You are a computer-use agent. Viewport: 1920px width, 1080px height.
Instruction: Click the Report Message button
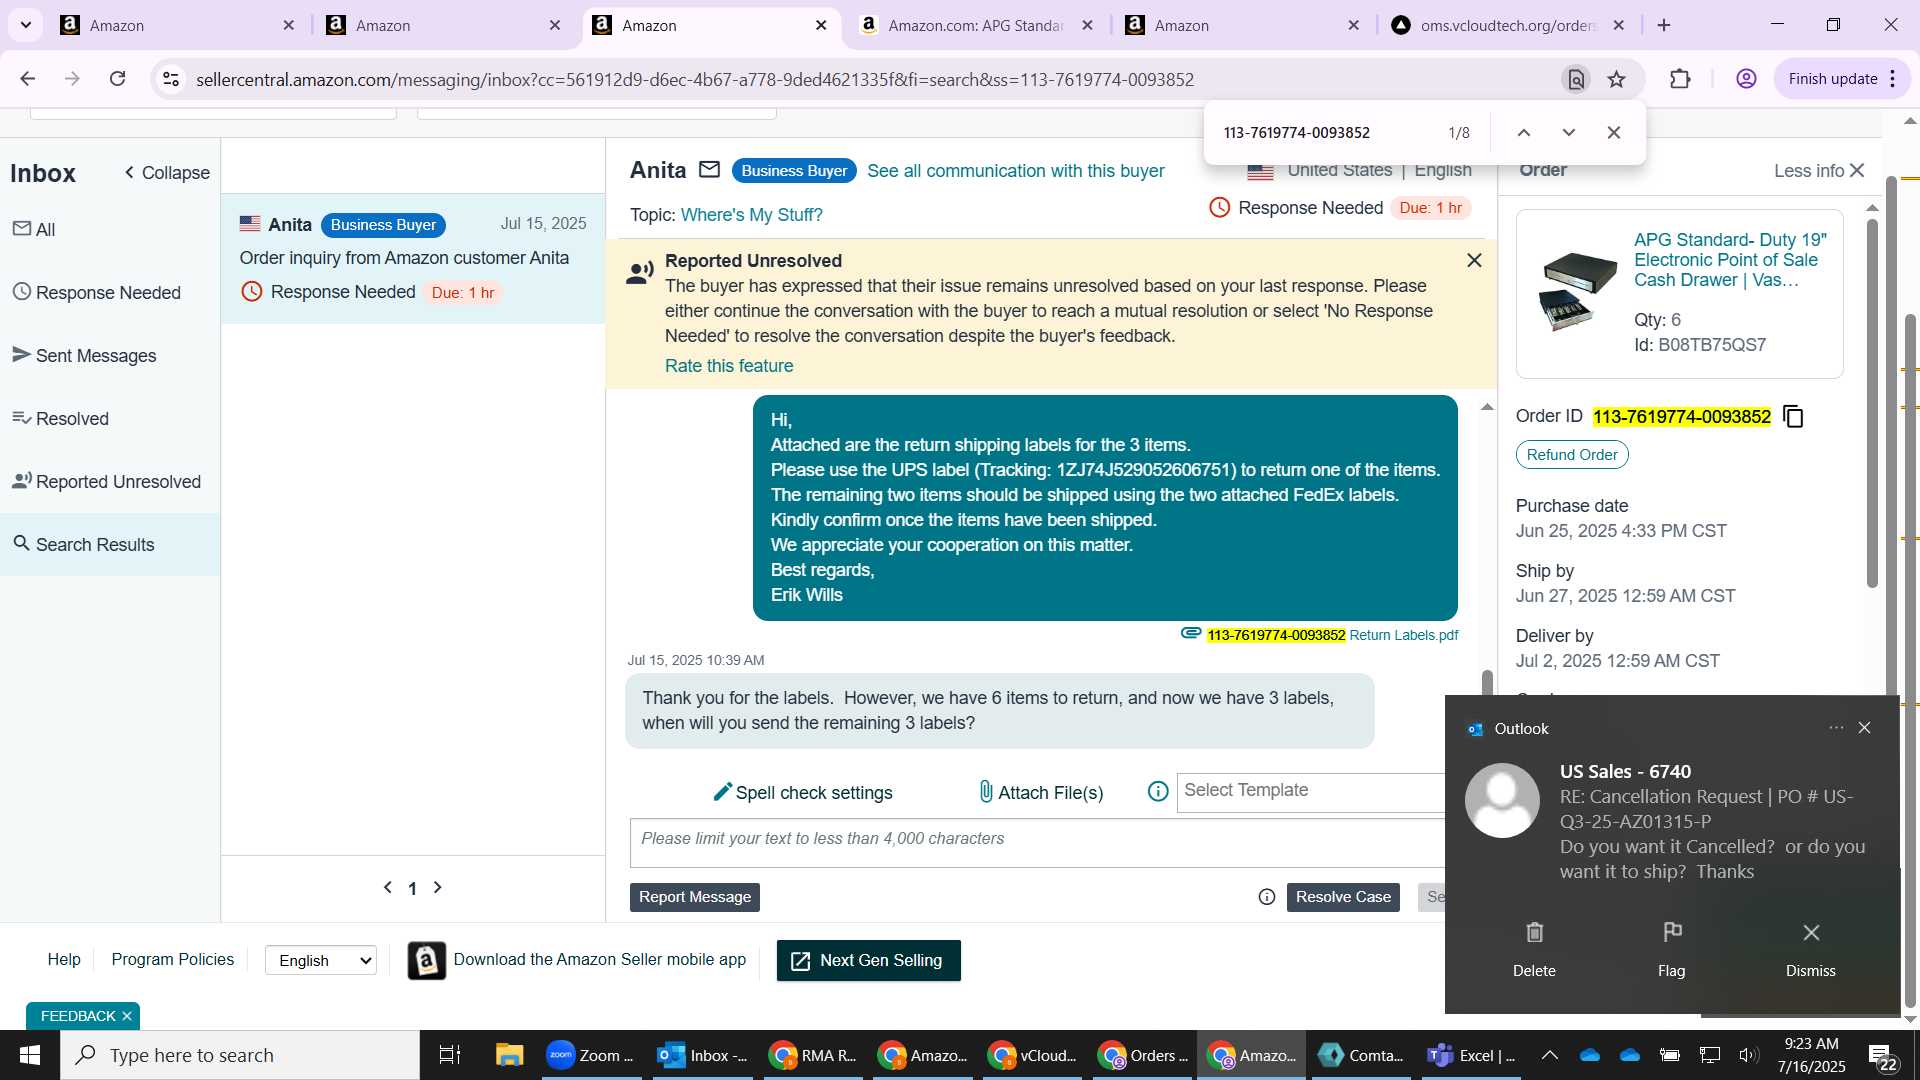click(x=695, y=897)
